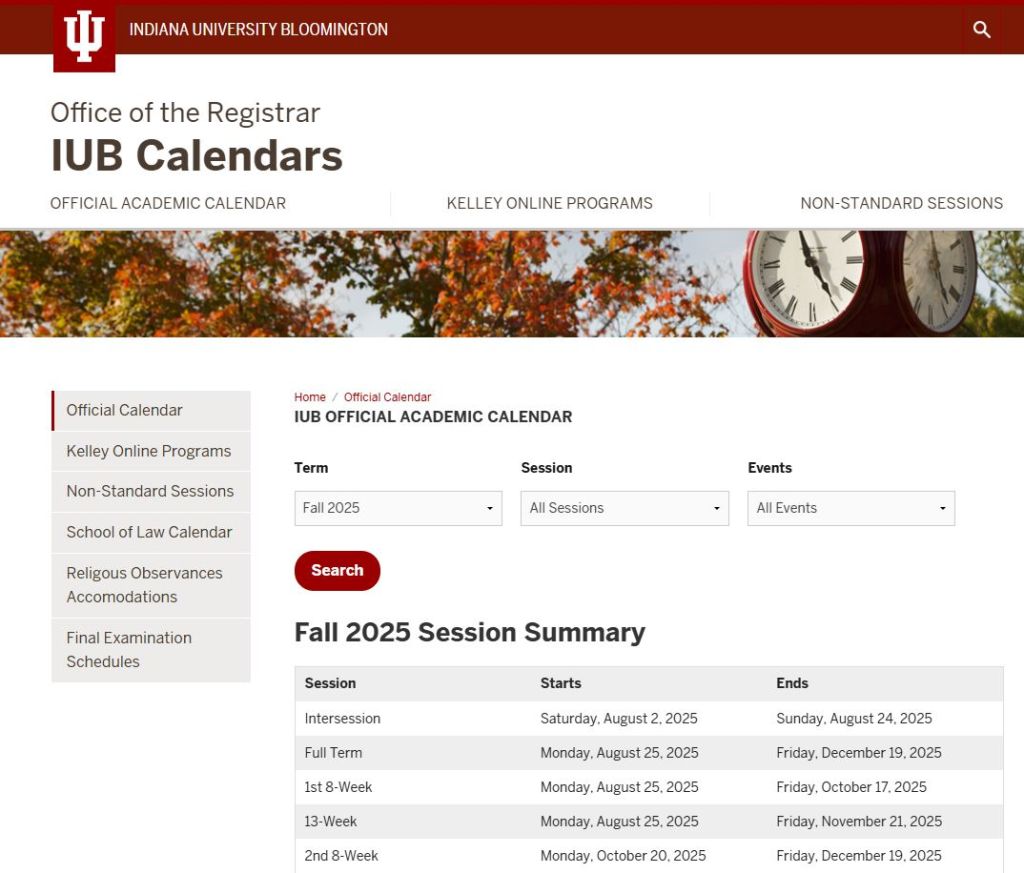1024x873 pixels.
Task: Open Kelley Online Programs sidebar item
Action: pos(149,451)
